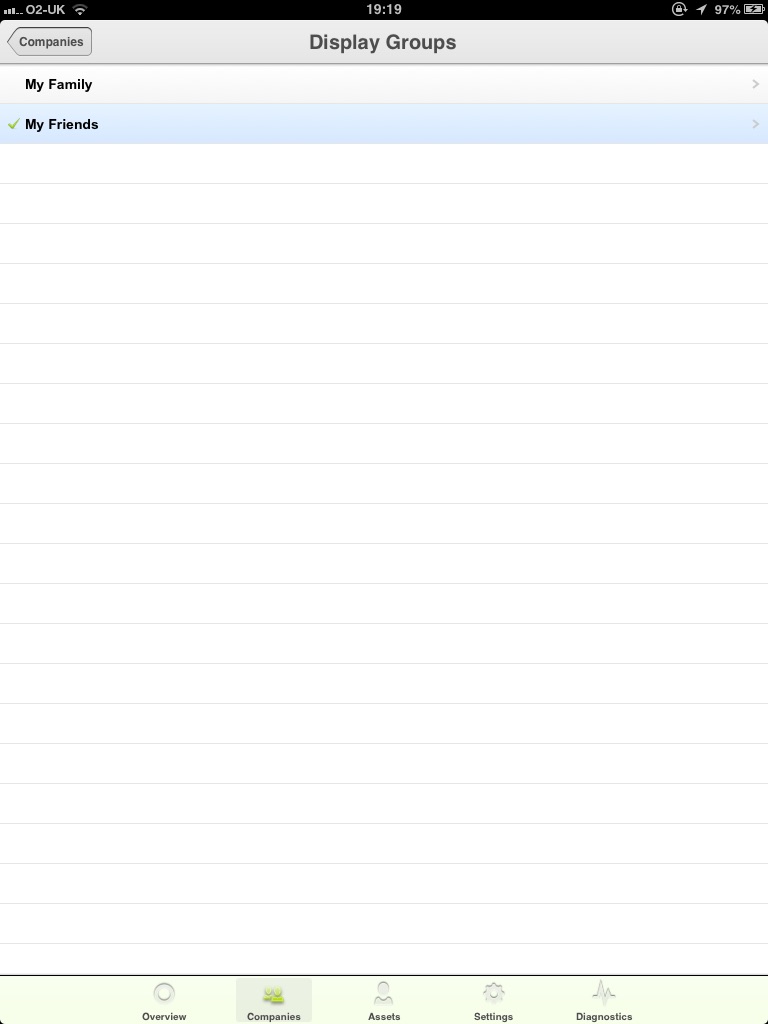The image size is (768, 1024).
Task: Open the Overview tab
Action: pos(164,1001)
